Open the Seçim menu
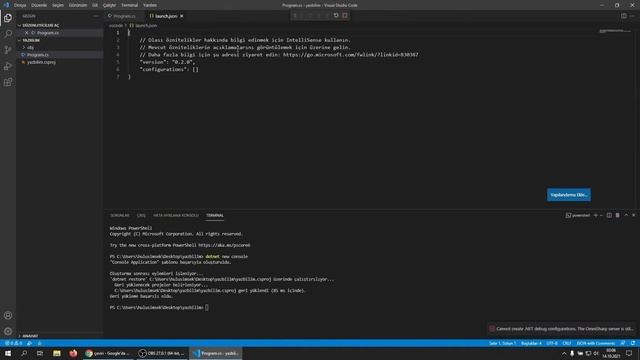Image resolution: width=640 pixels, height=360 pixels. tap(58, 5)
